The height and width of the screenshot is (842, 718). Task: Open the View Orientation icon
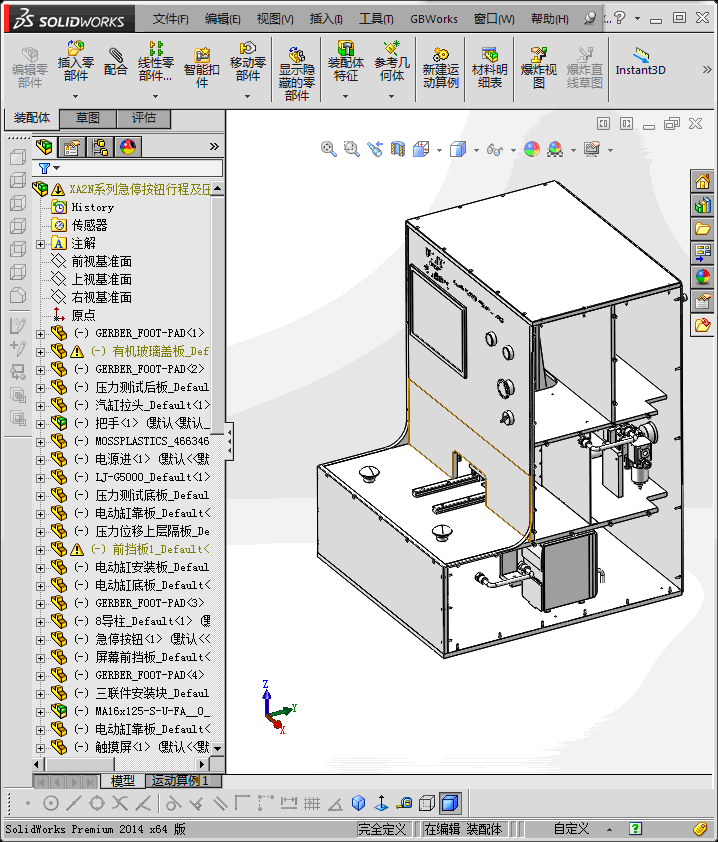[421, 149]
